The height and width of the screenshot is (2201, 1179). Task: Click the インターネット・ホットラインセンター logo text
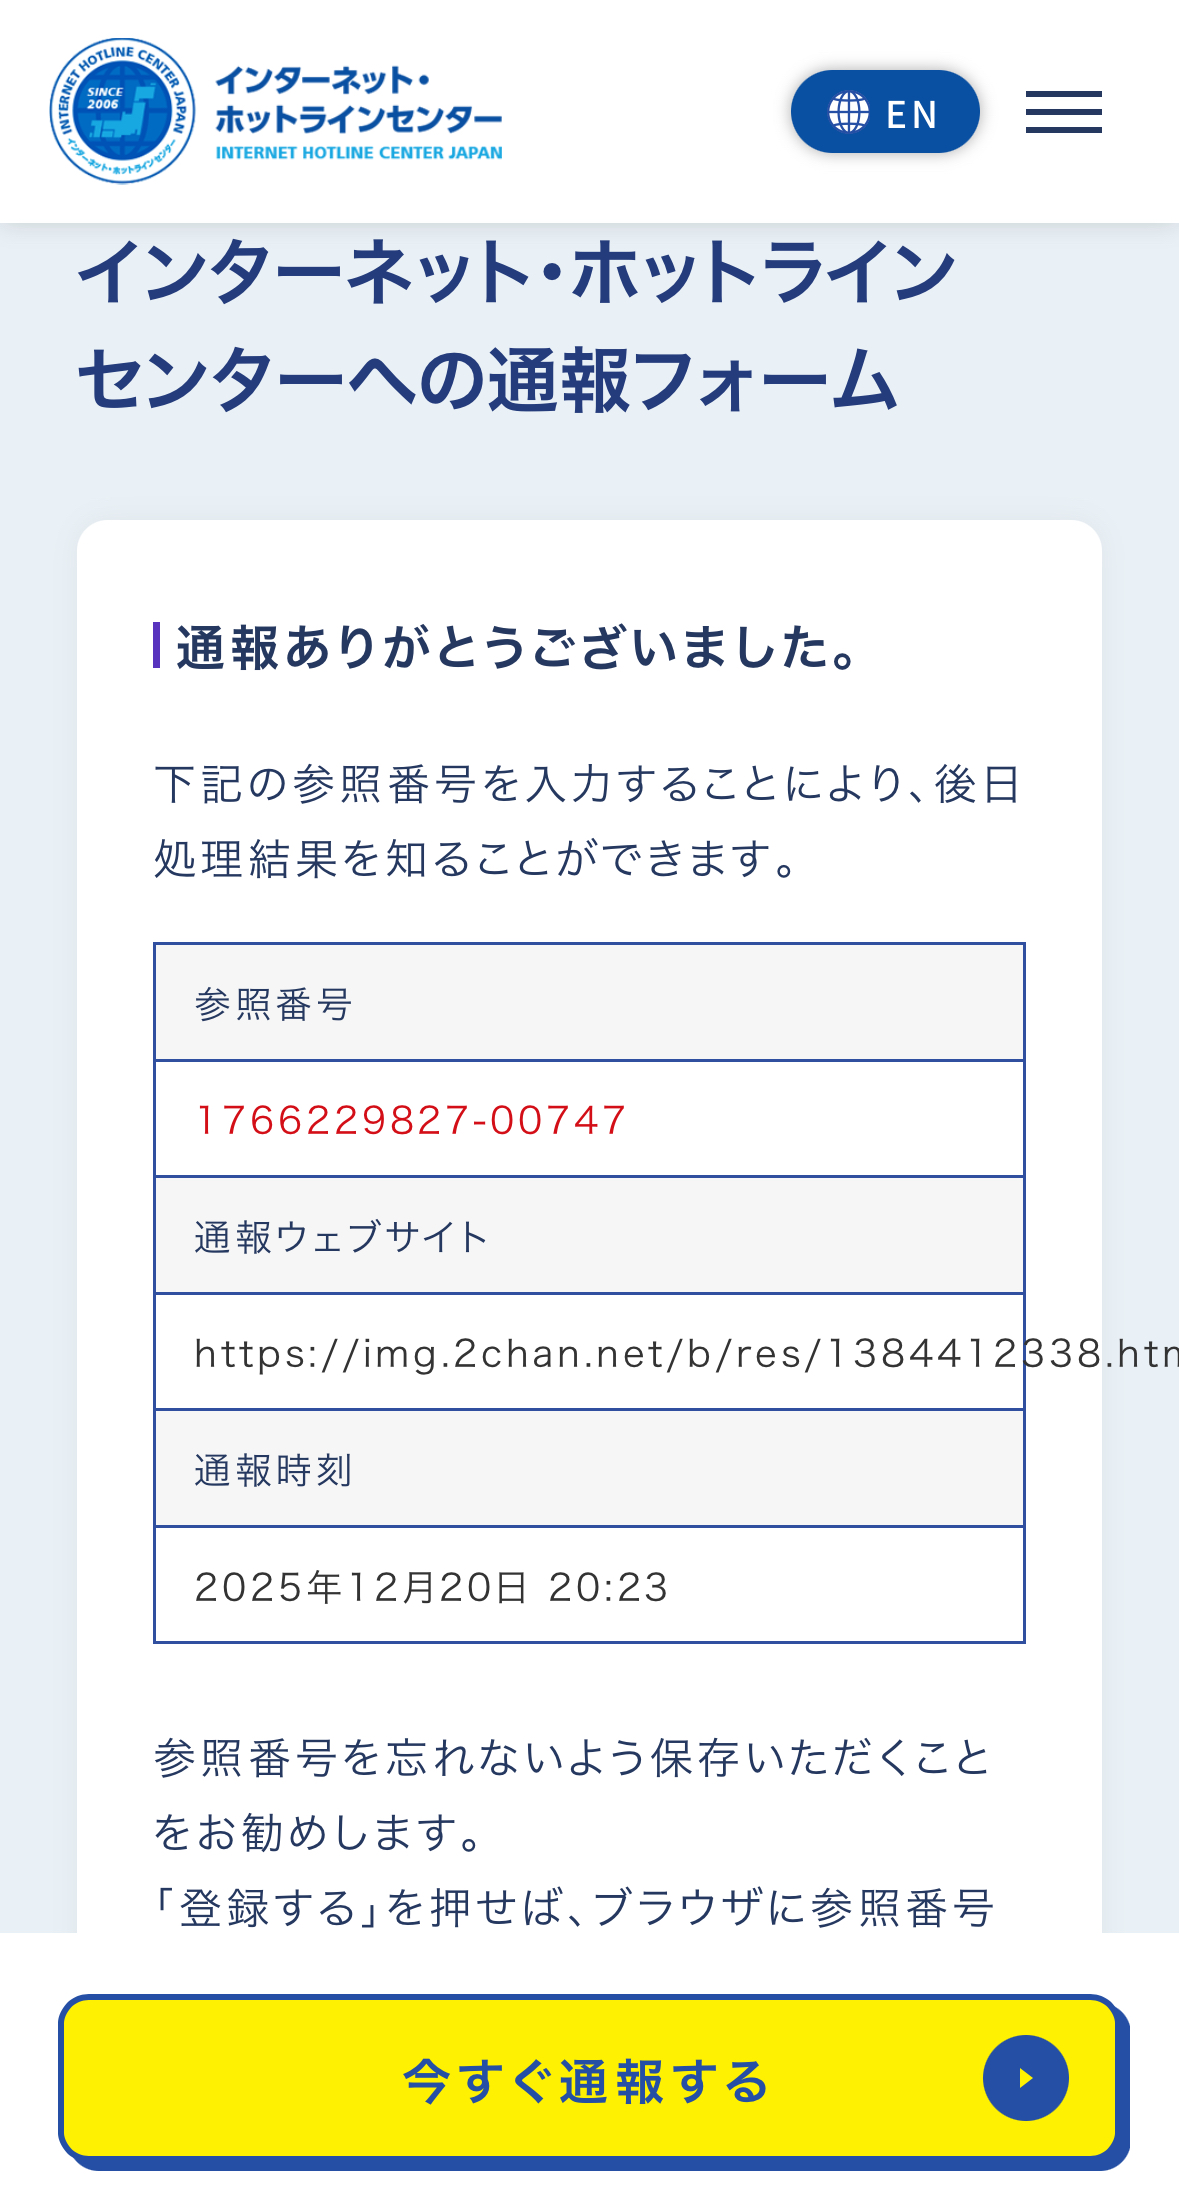click(358, 100)
